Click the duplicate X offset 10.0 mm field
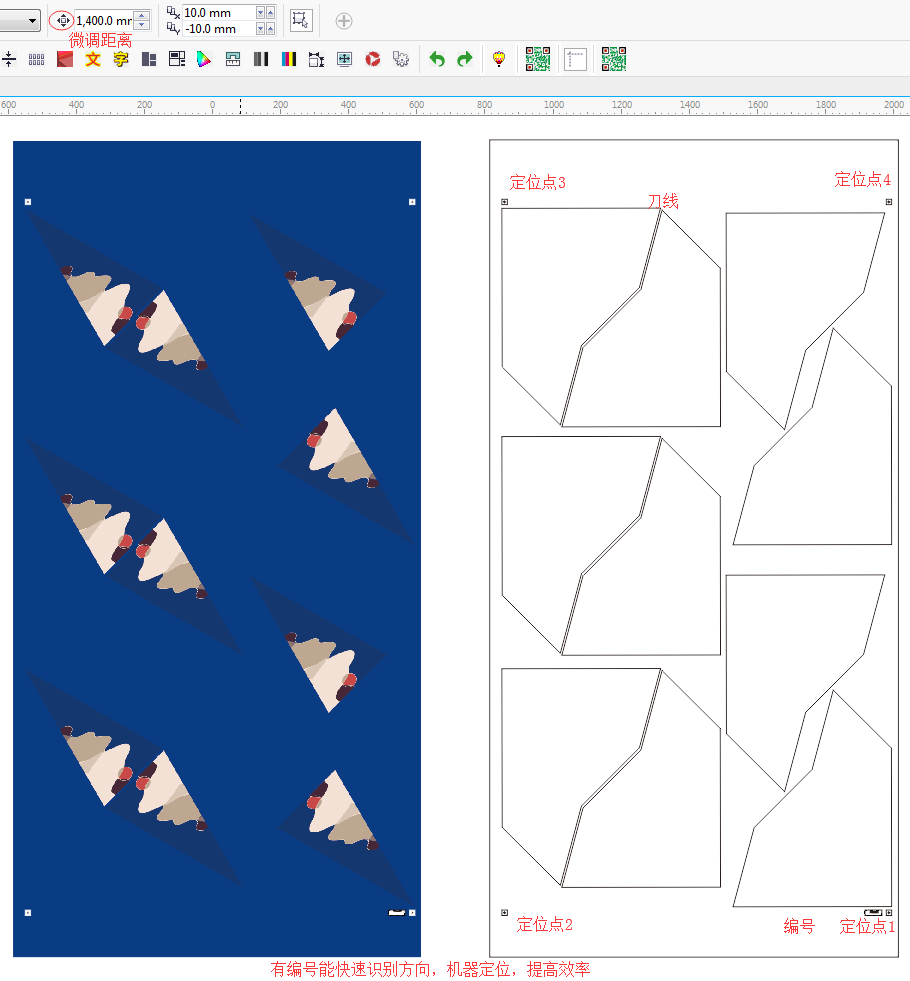 218,13
